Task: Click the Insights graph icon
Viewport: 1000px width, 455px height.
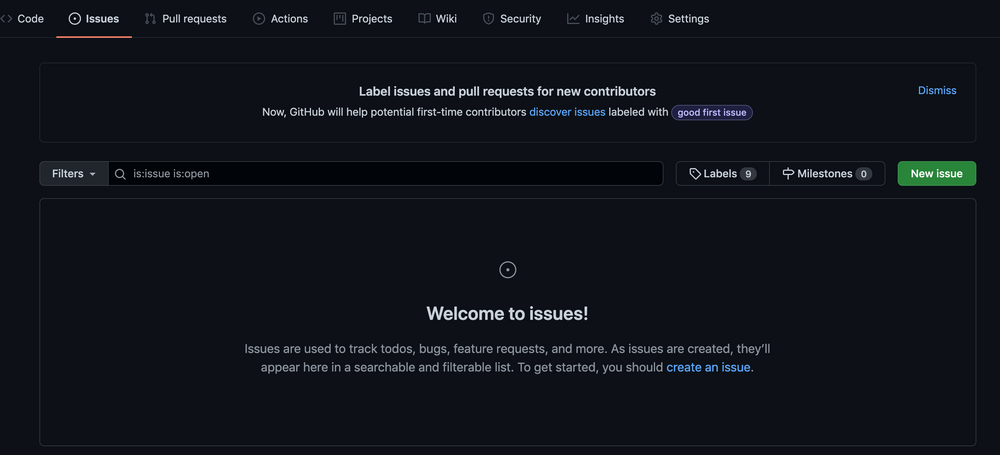Action: click(x=573, y=19)
